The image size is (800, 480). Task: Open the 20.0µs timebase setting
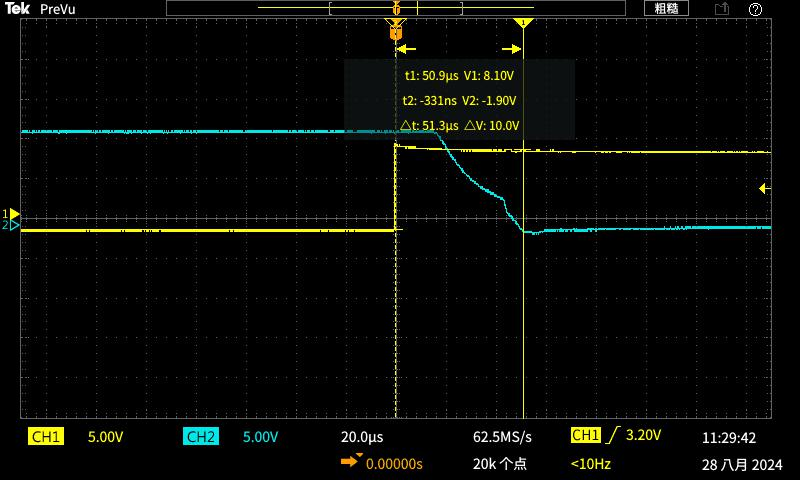(362, 437)
